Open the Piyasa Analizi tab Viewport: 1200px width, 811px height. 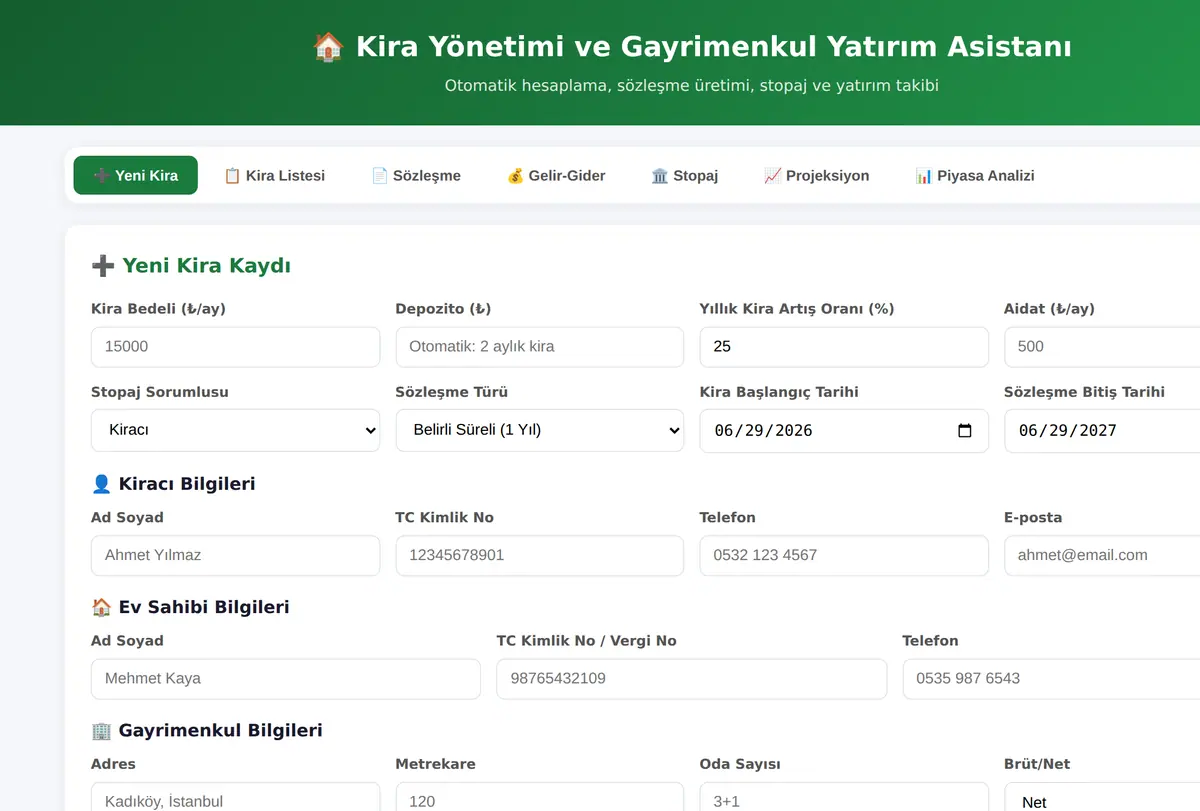pos(975,175)
